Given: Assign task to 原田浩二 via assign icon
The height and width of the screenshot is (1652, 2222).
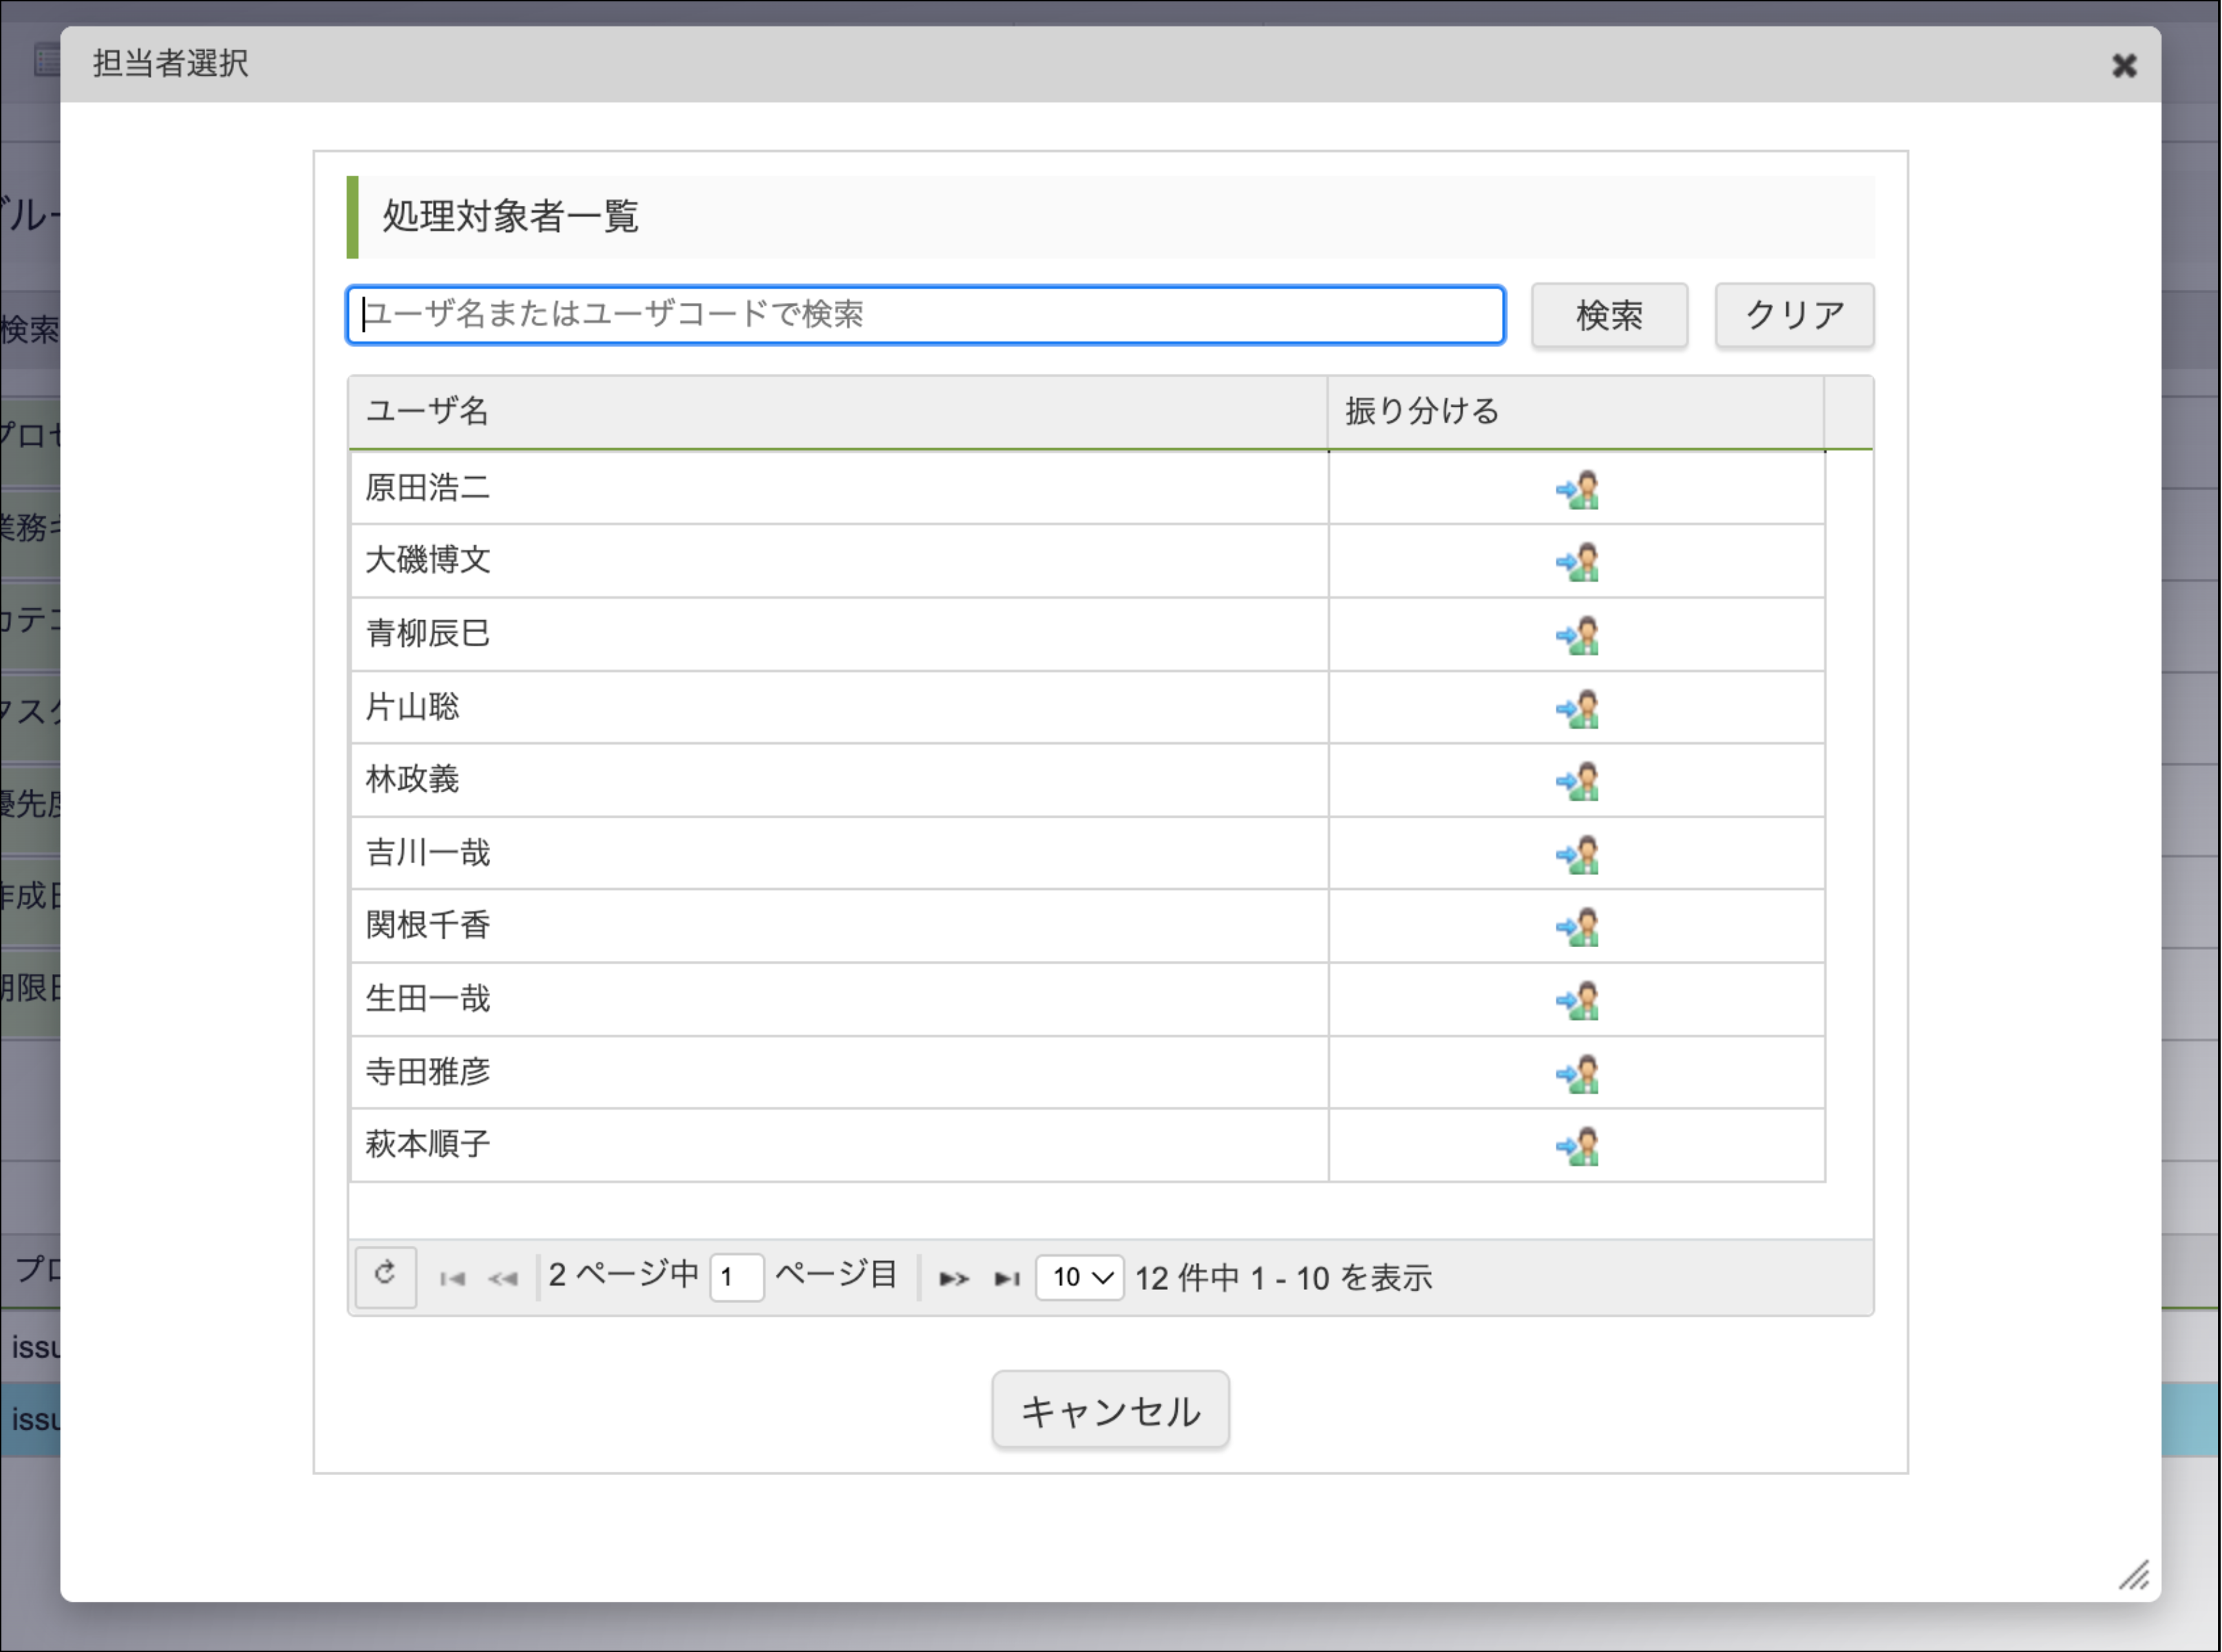Looking at the screenshot, I should 1577,490.
